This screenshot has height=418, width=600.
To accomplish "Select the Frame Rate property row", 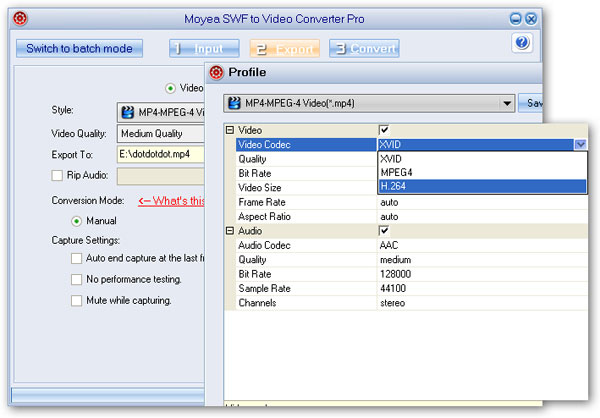I will 412,202.
